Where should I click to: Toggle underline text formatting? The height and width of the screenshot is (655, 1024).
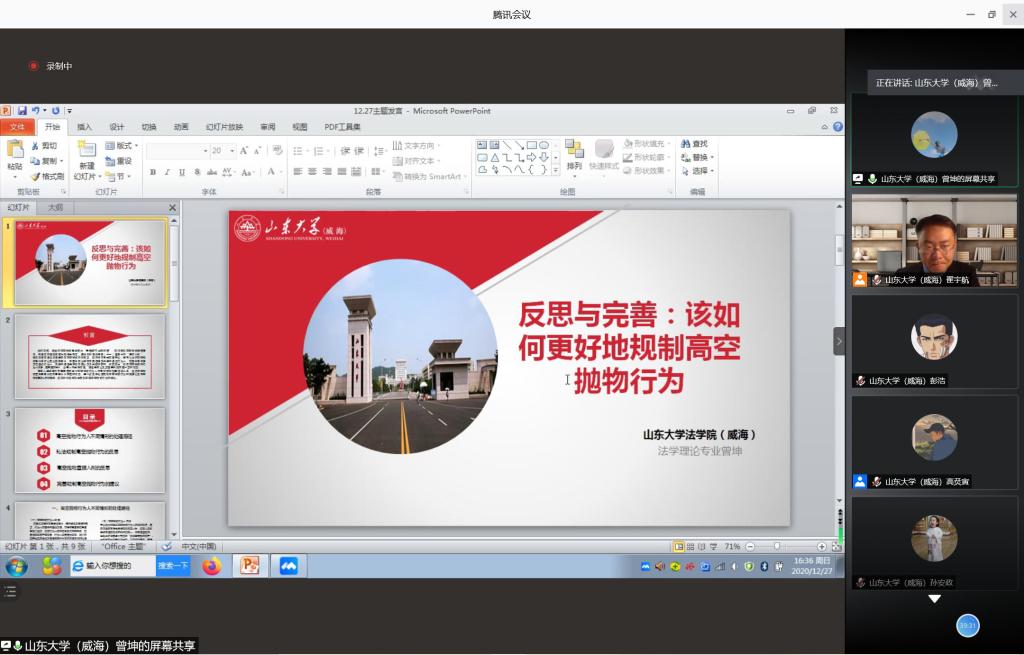181,172
